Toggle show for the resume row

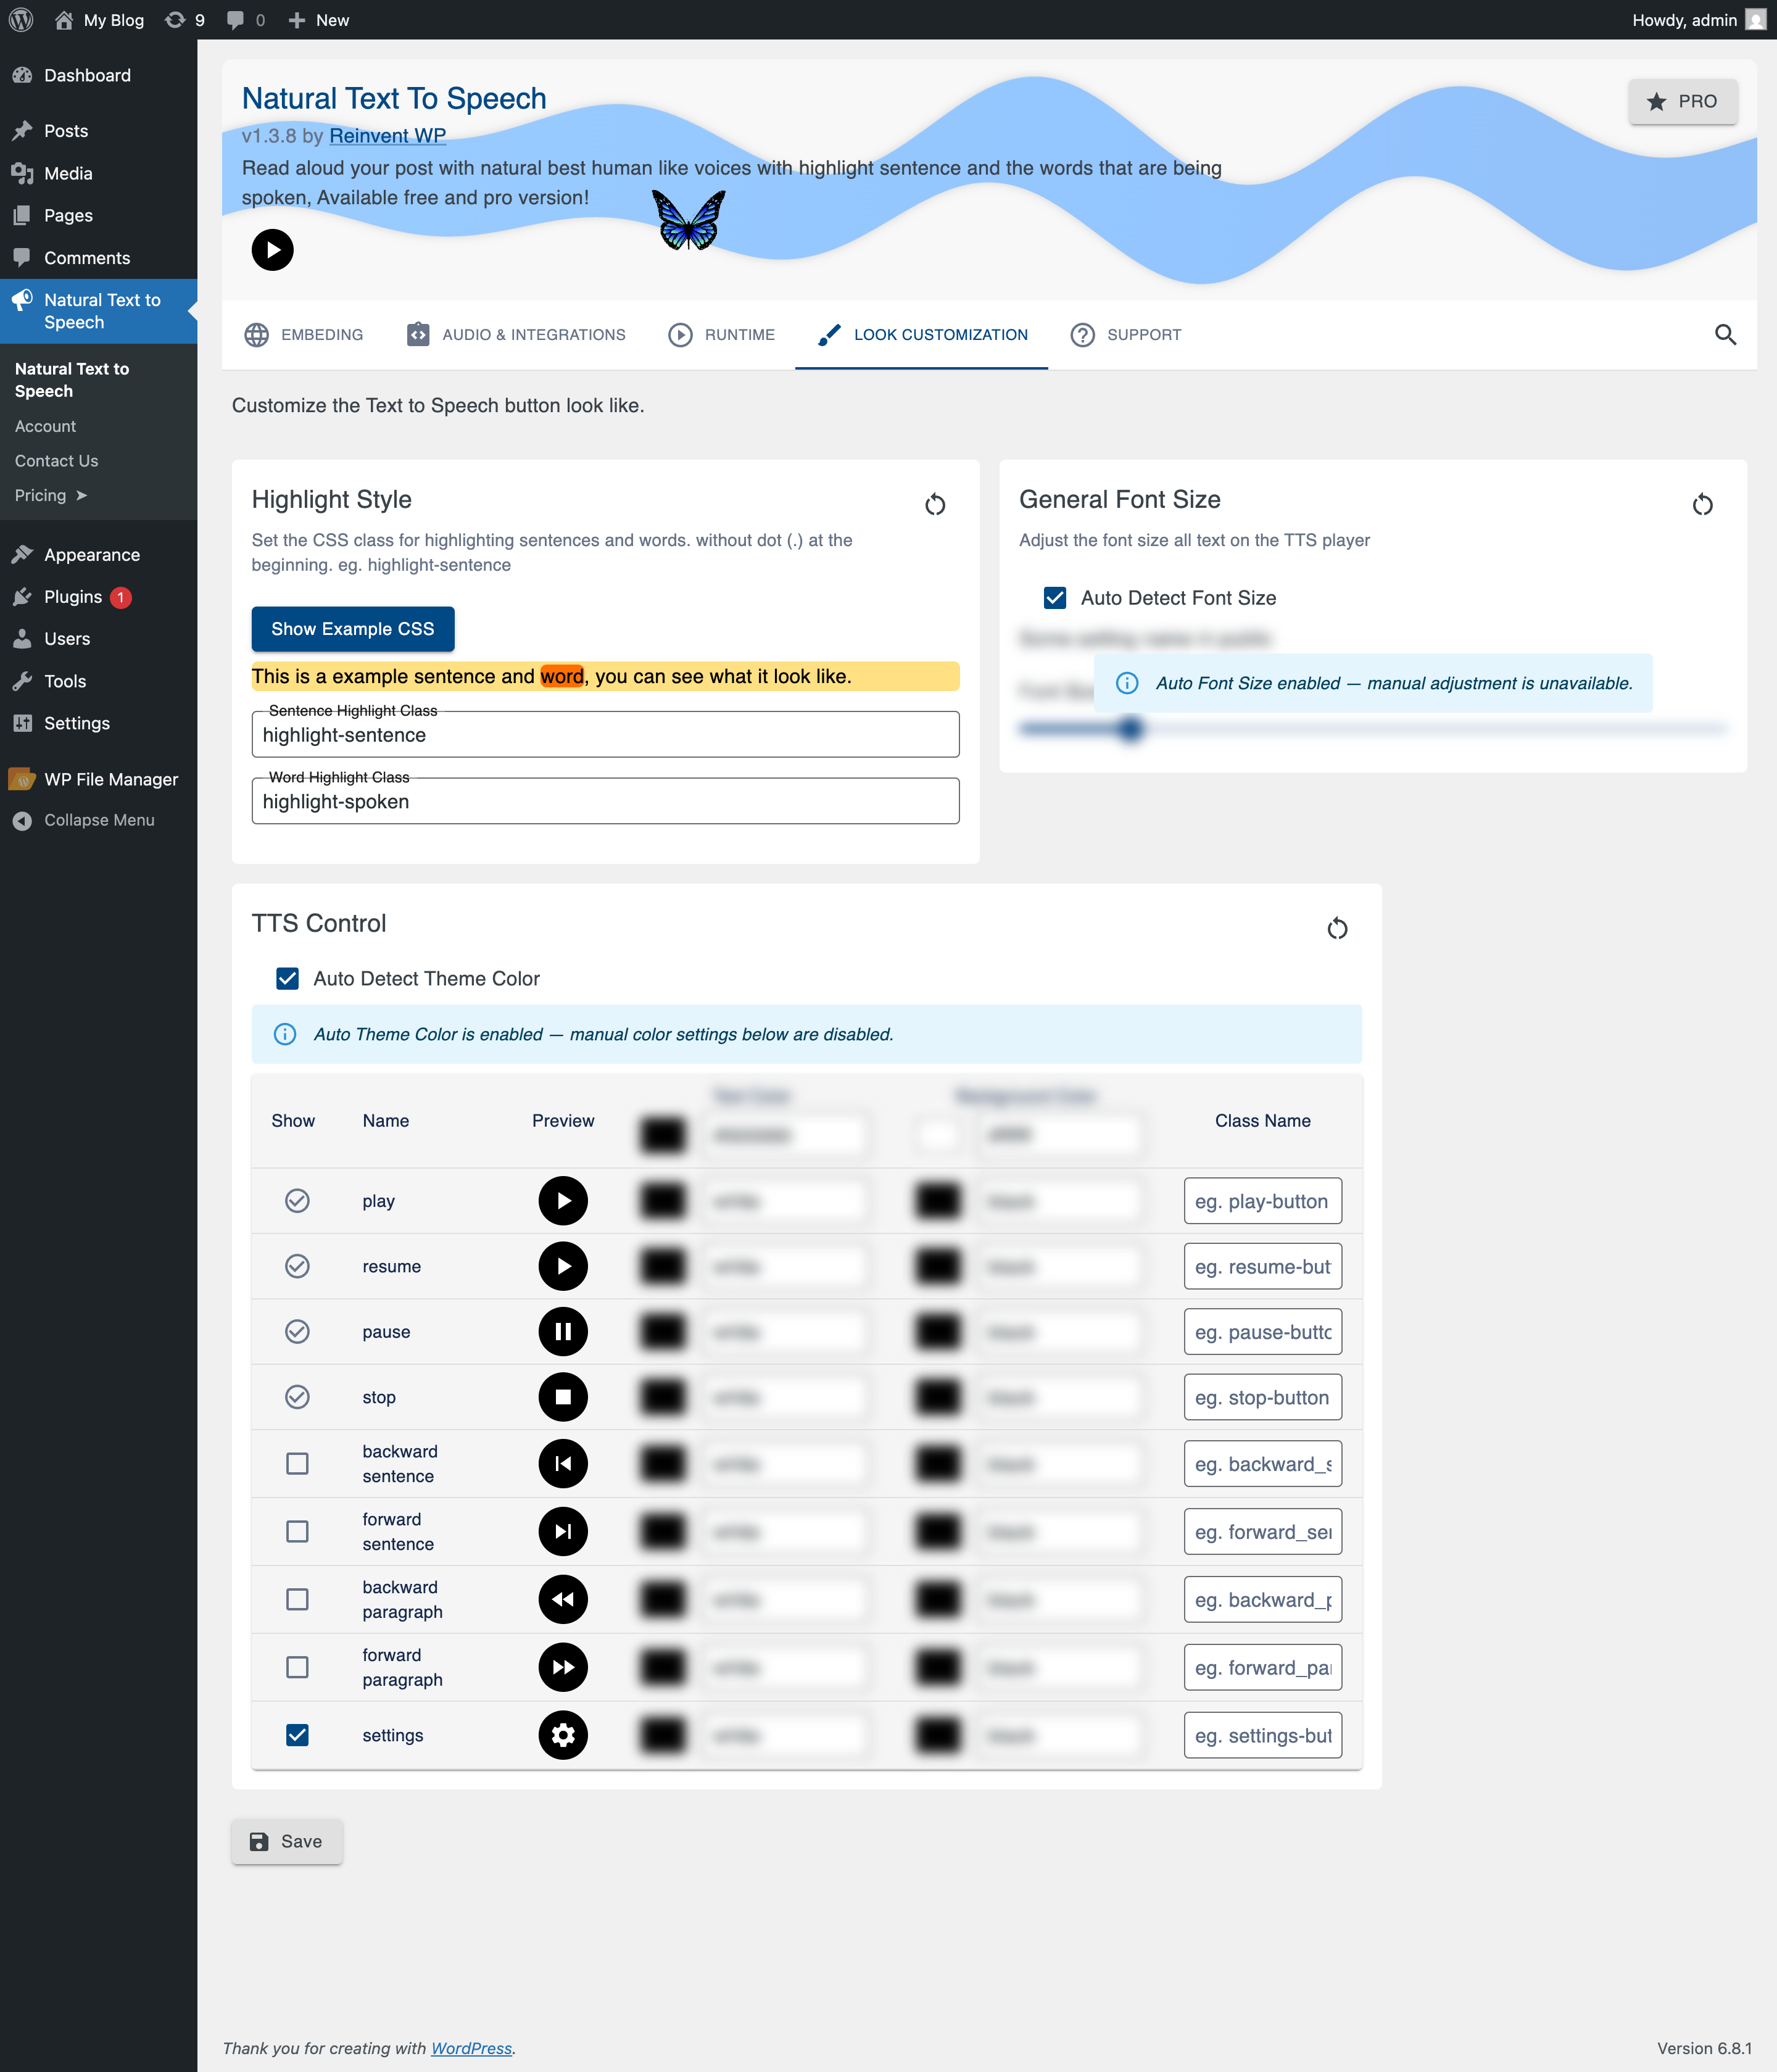(x=297, y=1266)
